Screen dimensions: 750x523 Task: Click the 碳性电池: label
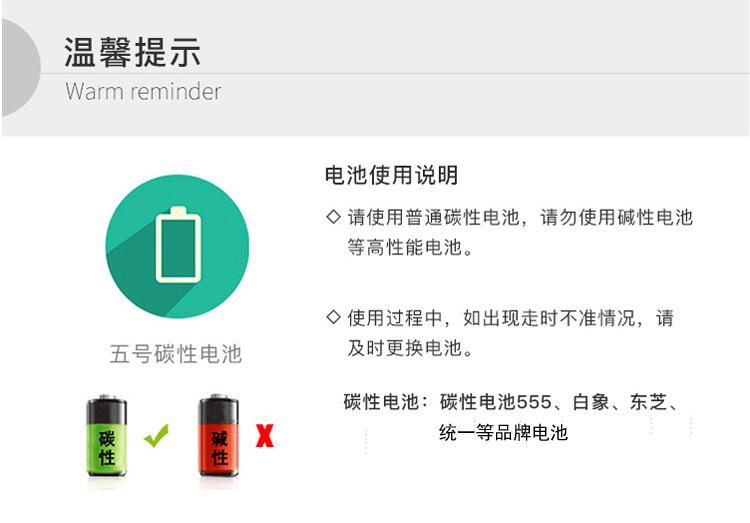(386, 402)
